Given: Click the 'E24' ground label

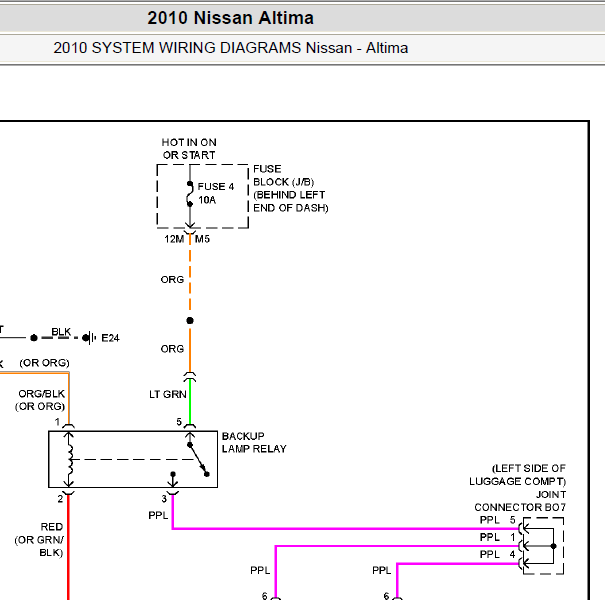Looking at the screenshot, I should coord(110,338).
